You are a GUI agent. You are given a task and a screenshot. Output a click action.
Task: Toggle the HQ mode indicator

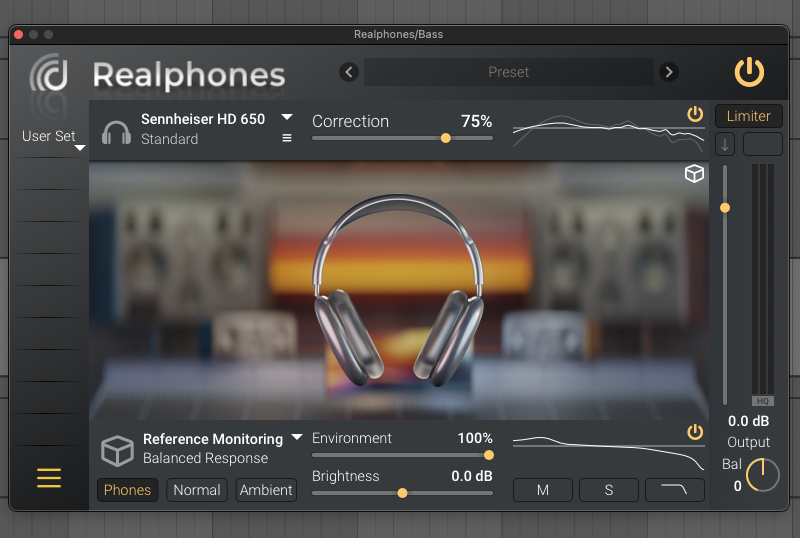(763, 401)
